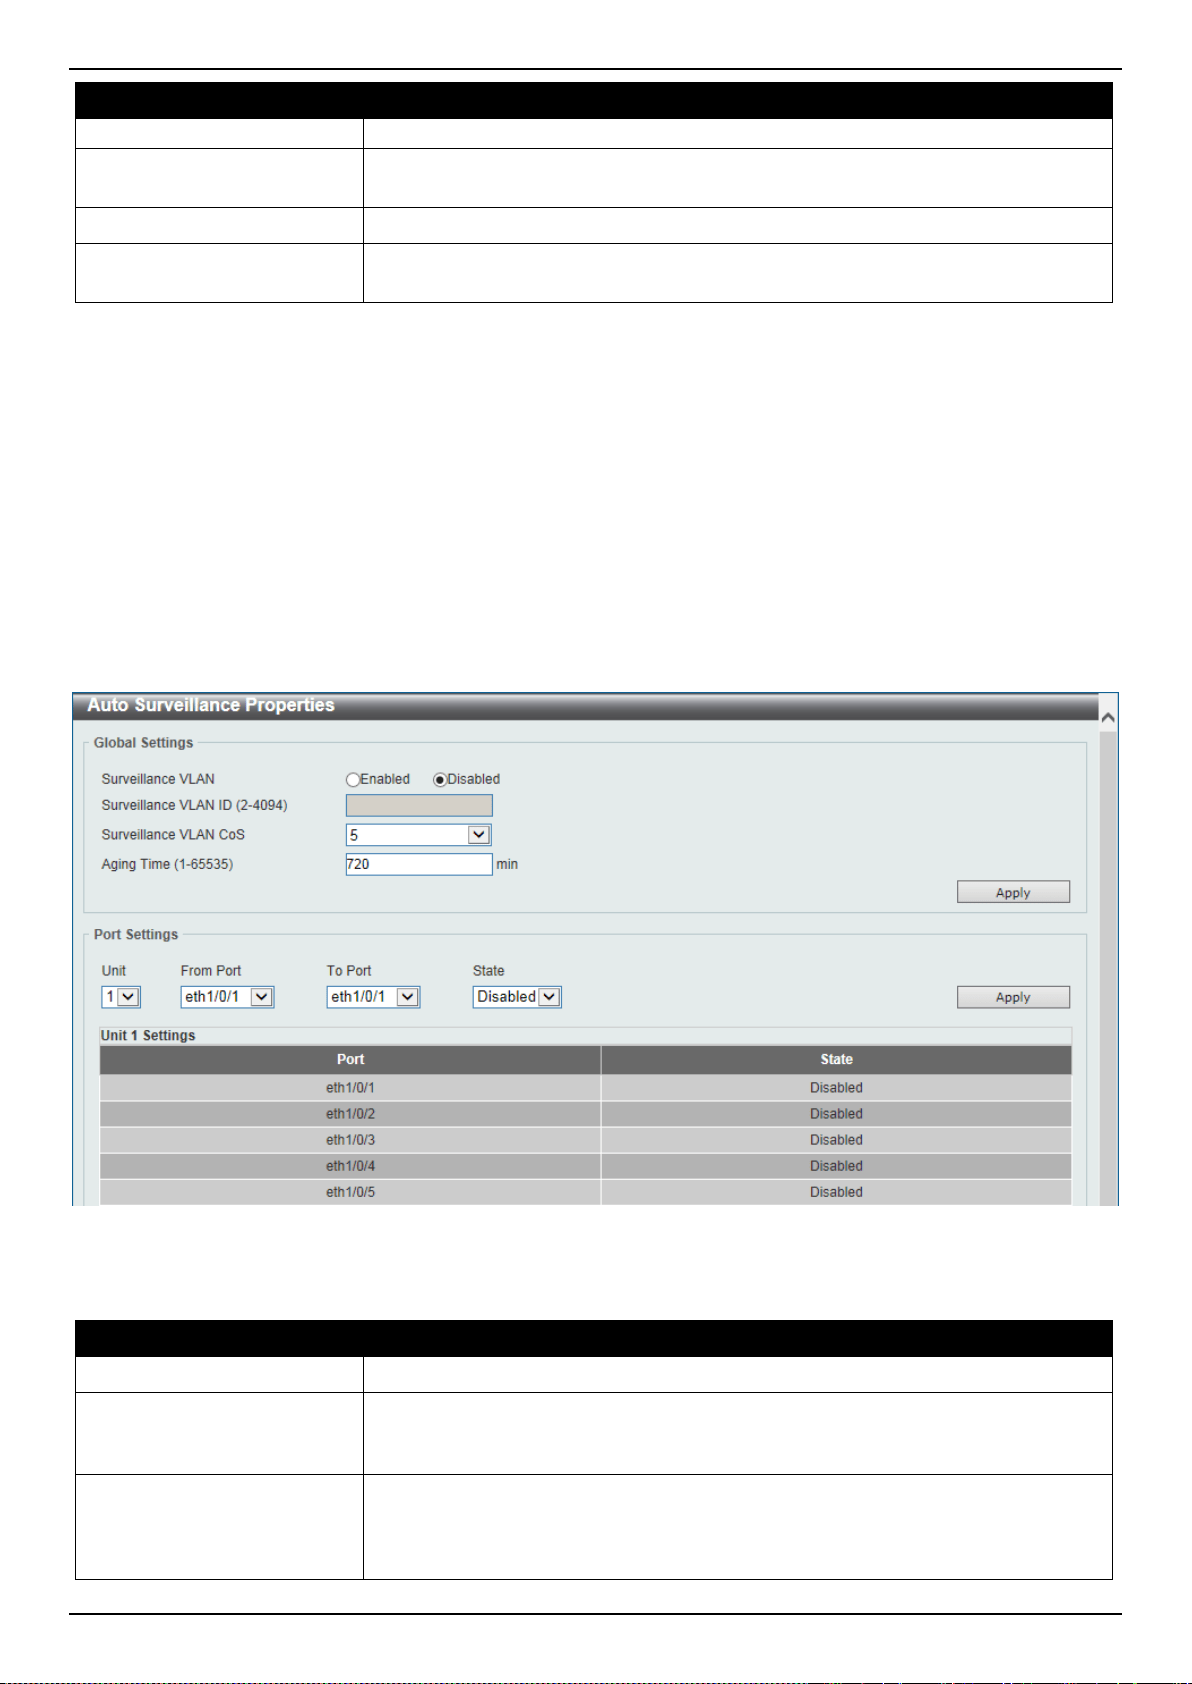1192x1684 pixels.
Task: Click the scrollbar up arrow
Action: click(x=1108, y=717)
